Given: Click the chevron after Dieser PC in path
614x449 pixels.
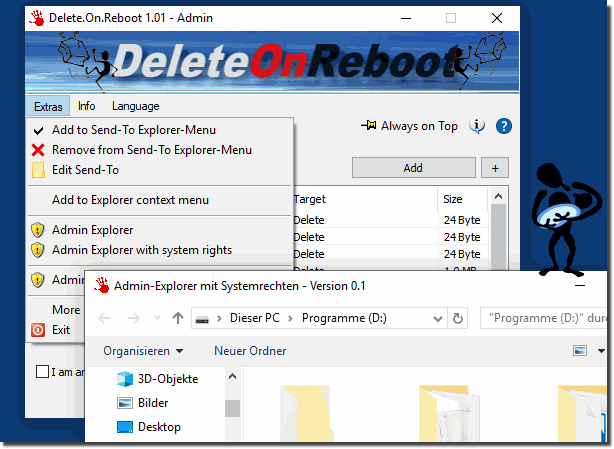Looking at the screenshot, I should click(290, 318).
